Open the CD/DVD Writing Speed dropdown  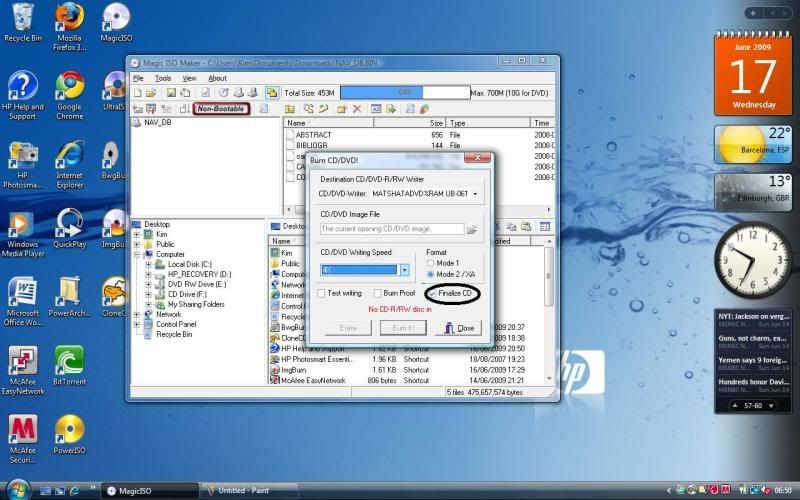[x=405, y=270]
